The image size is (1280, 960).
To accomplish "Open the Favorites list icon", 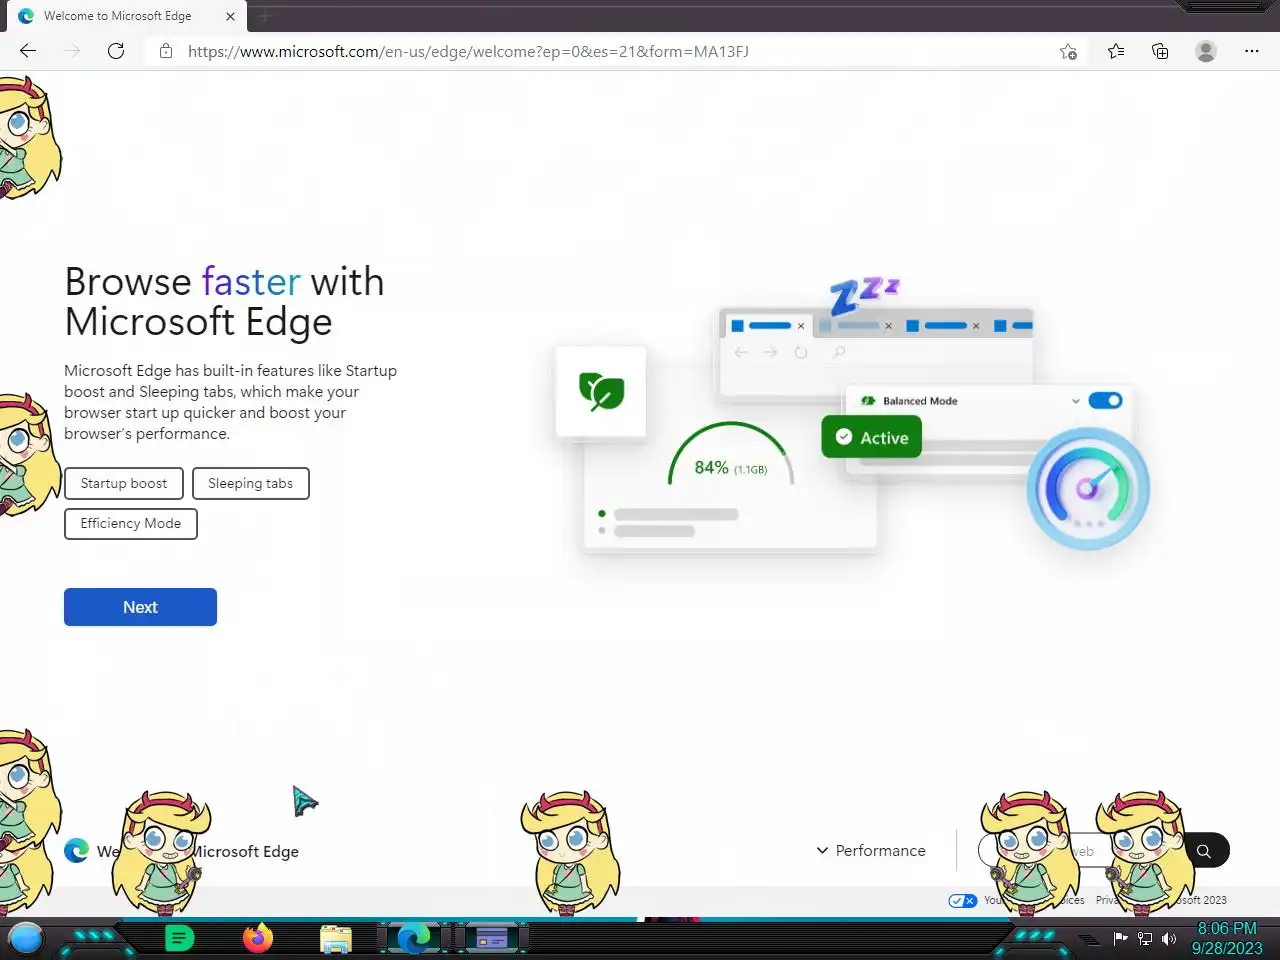I will (x=1116, y=51).
